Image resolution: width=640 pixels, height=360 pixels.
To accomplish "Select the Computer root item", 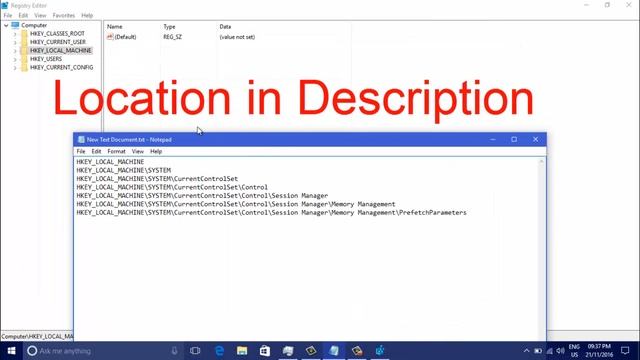I will 34,25.
